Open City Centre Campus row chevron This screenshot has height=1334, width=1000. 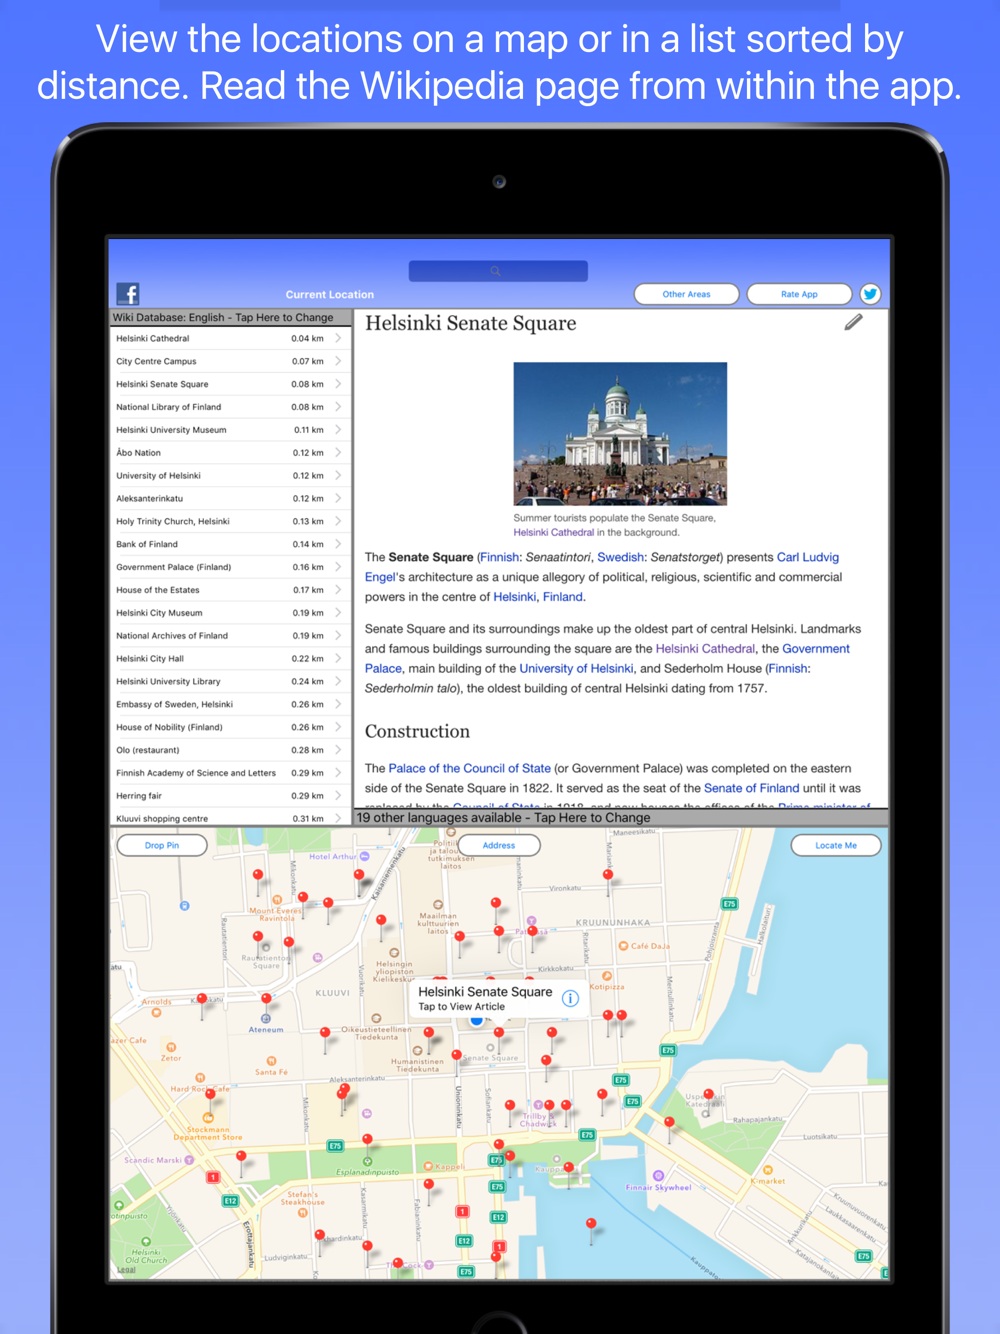(338, 361)
